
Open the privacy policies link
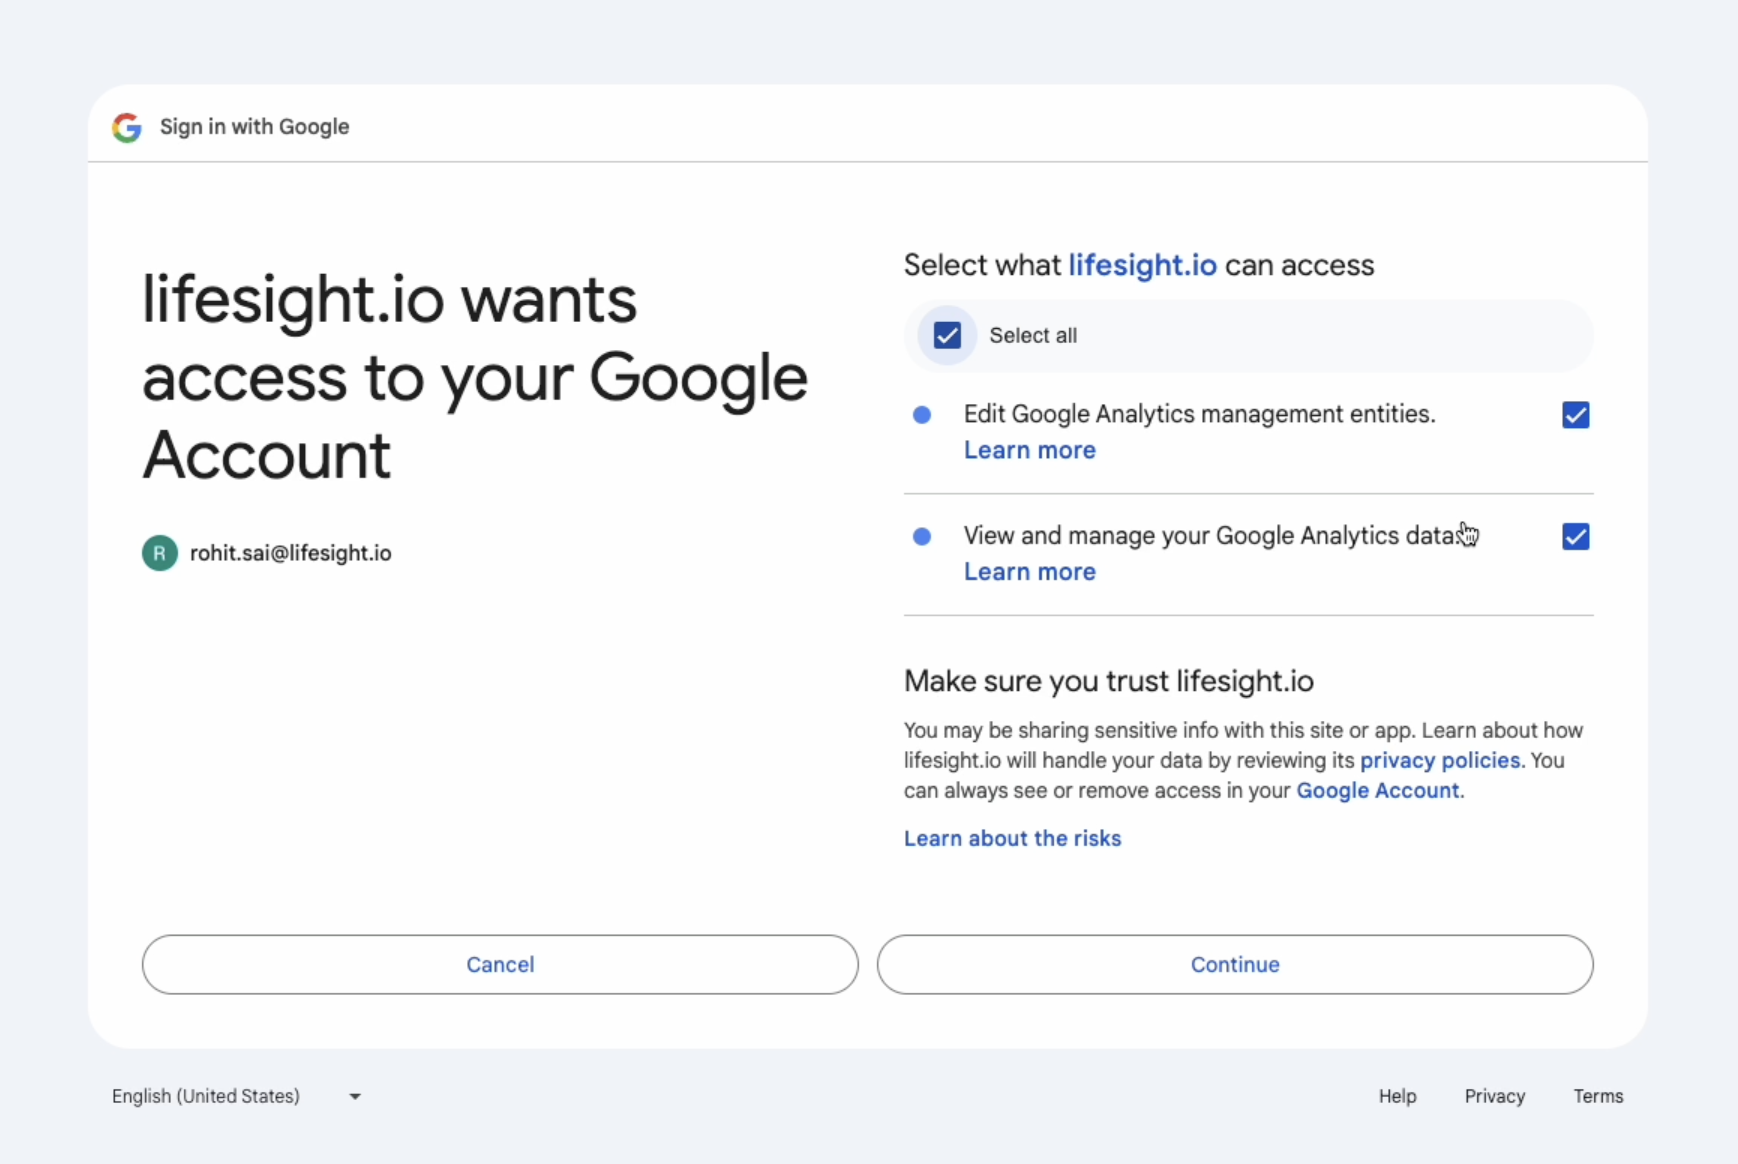click(1439, 760)
